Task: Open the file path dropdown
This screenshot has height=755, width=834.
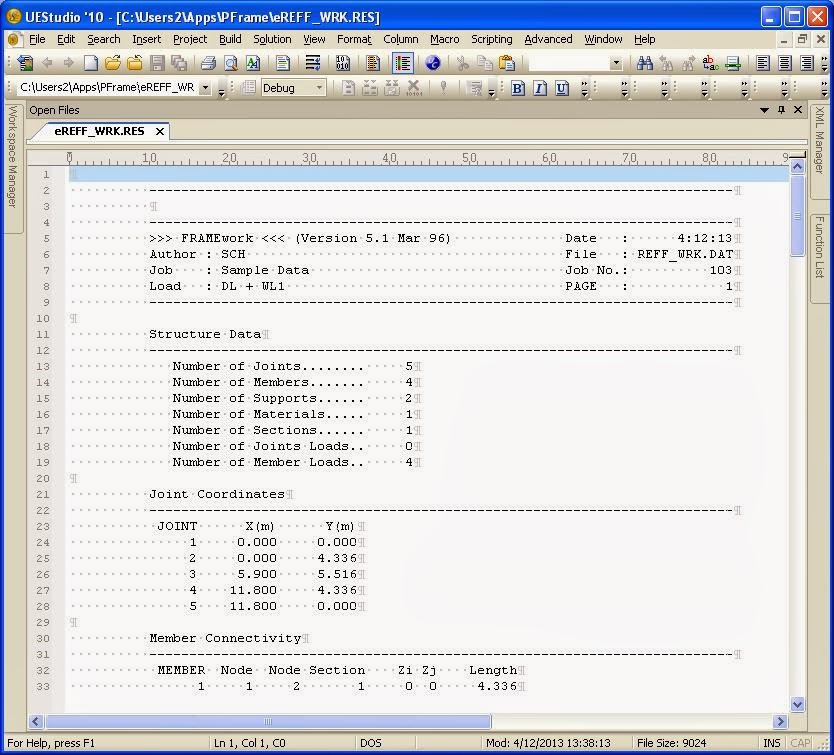Action: 205,87
